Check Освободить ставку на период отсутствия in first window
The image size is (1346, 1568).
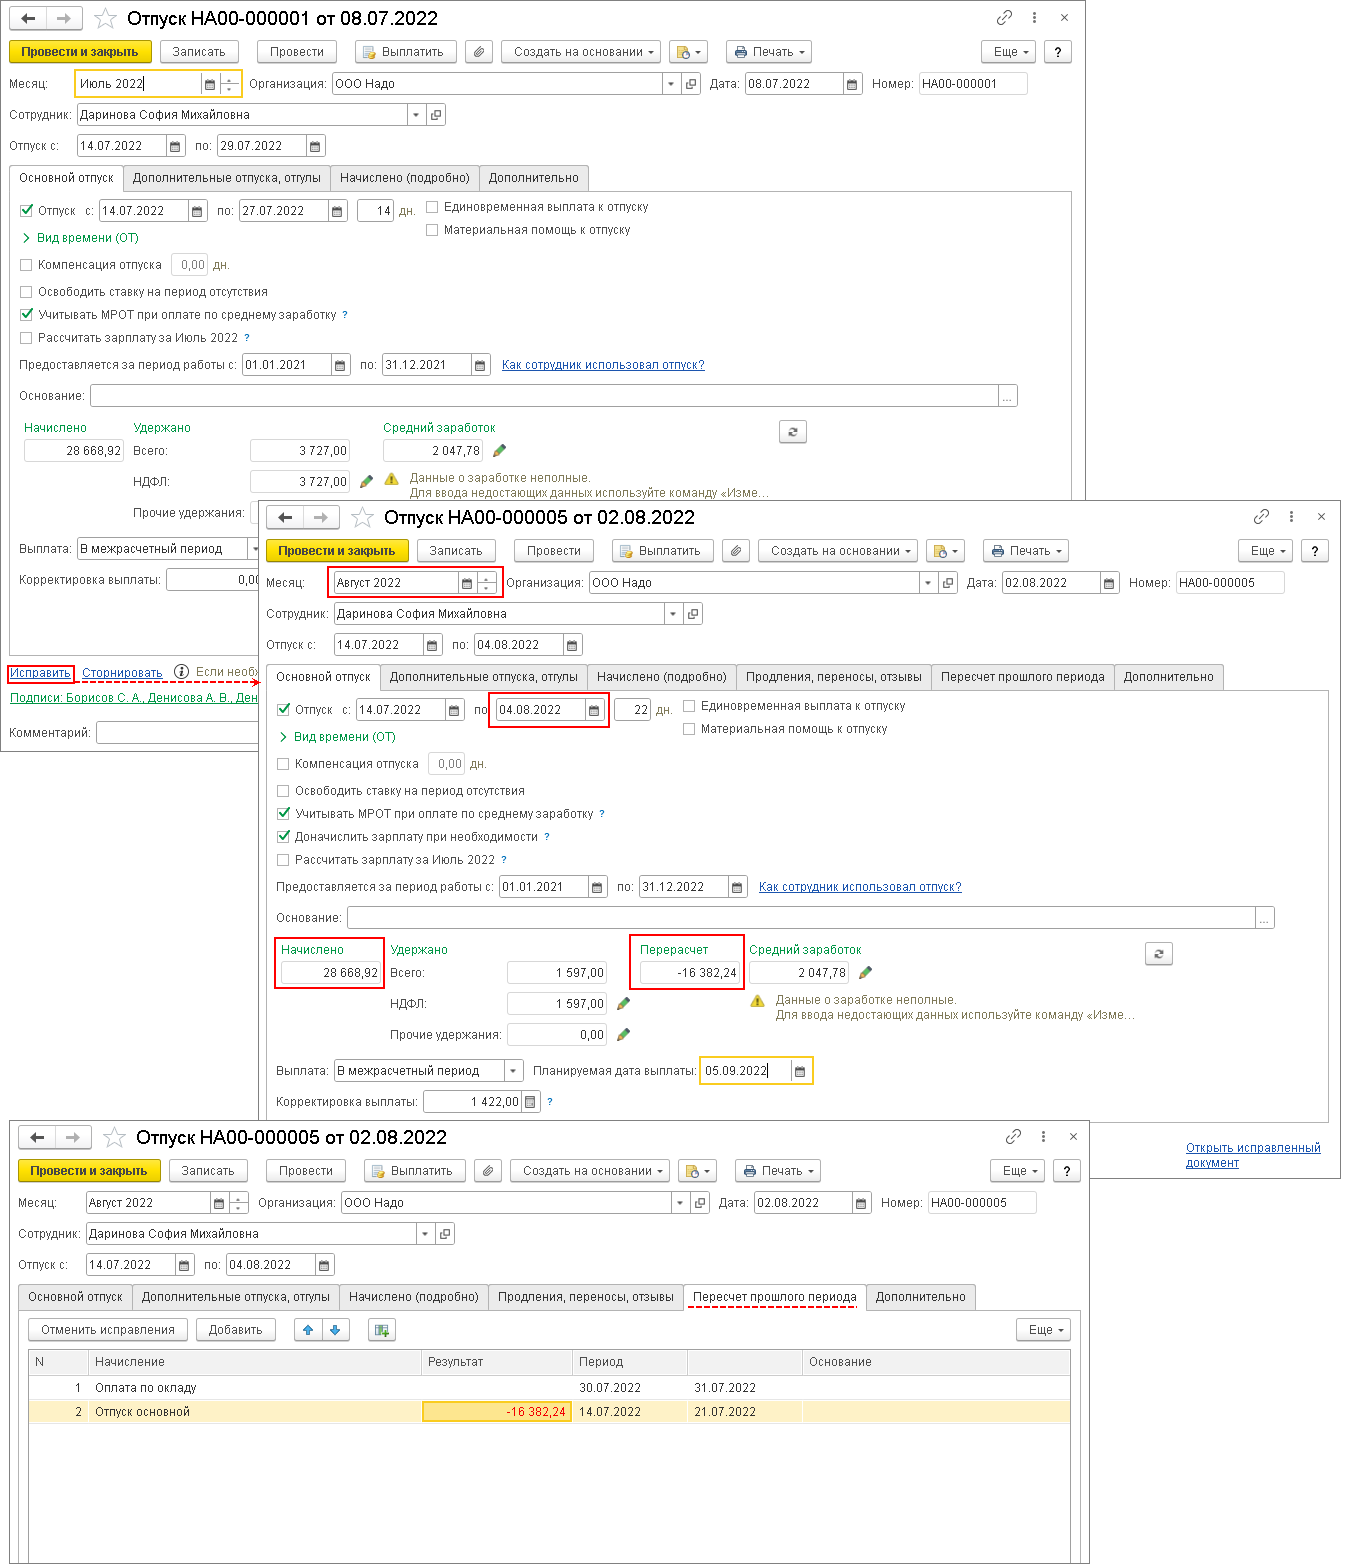(x=26, y=292)
